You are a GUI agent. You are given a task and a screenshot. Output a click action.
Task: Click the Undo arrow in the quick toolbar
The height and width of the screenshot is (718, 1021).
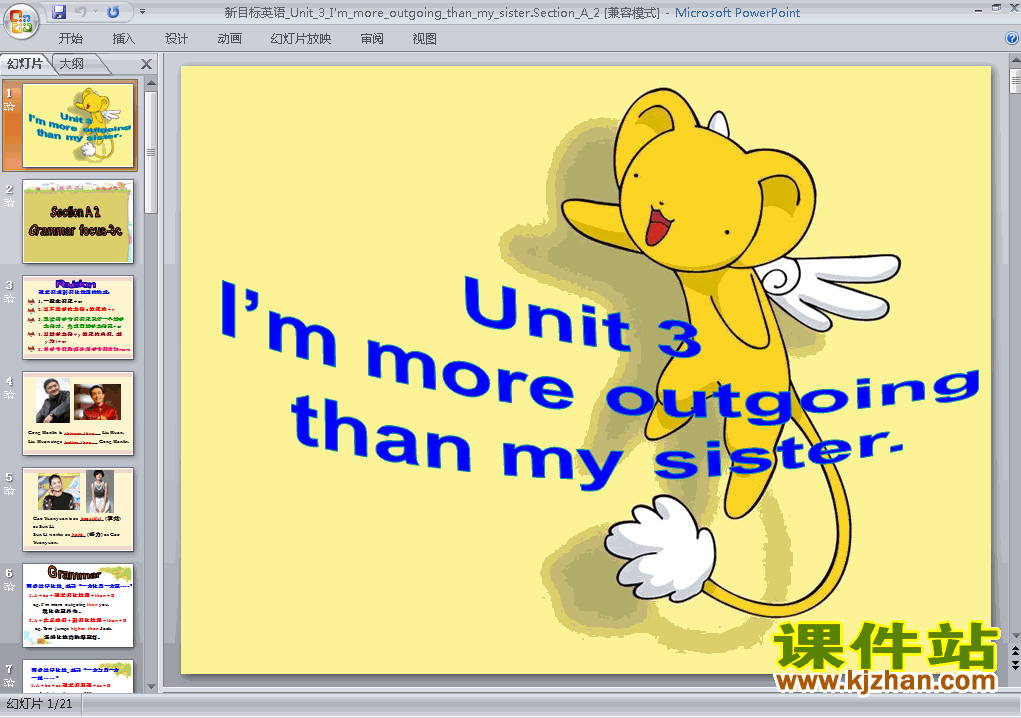coord(81,12)
